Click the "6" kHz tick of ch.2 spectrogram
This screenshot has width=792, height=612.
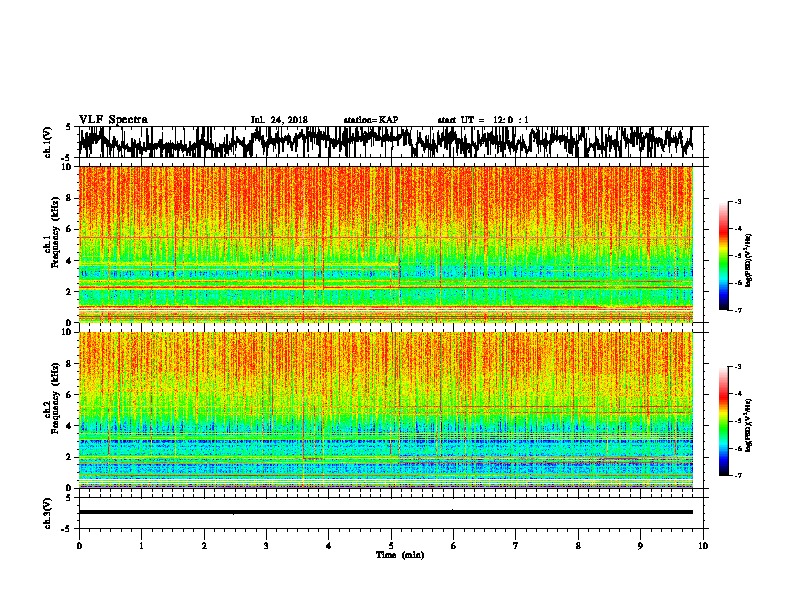click(x=69, y=394)
